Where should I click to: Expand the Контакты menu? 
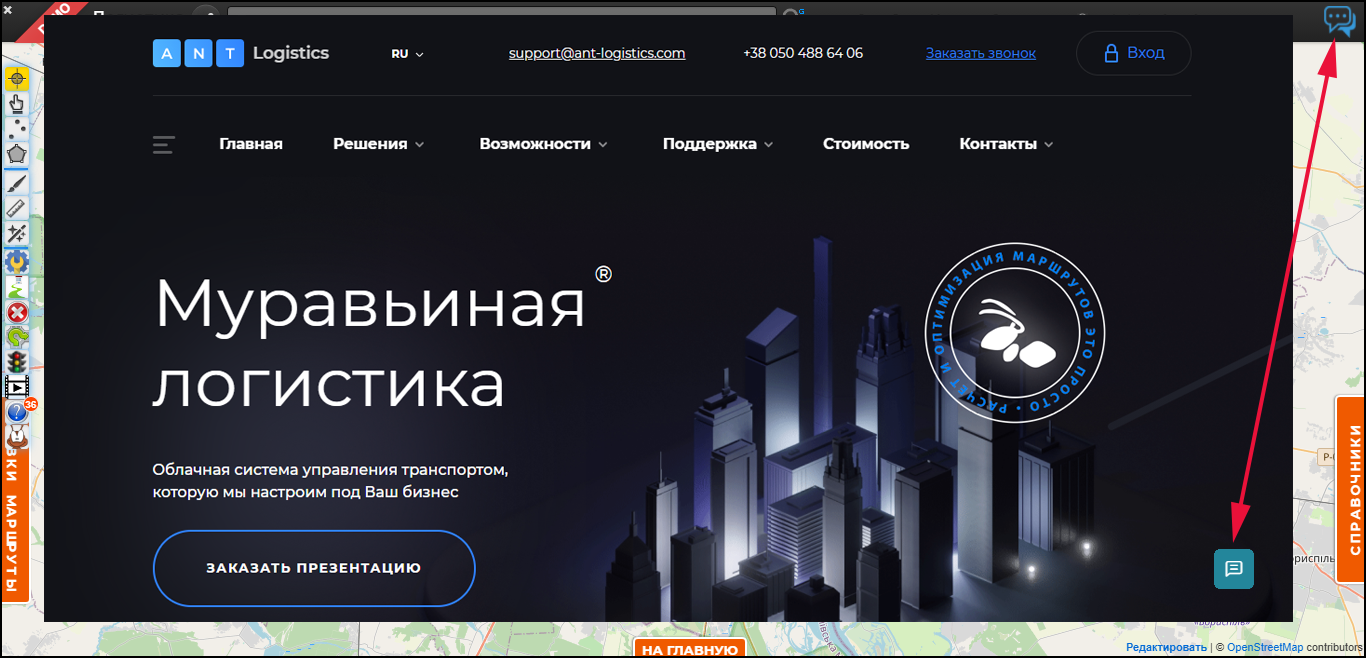pos(1005,144)
